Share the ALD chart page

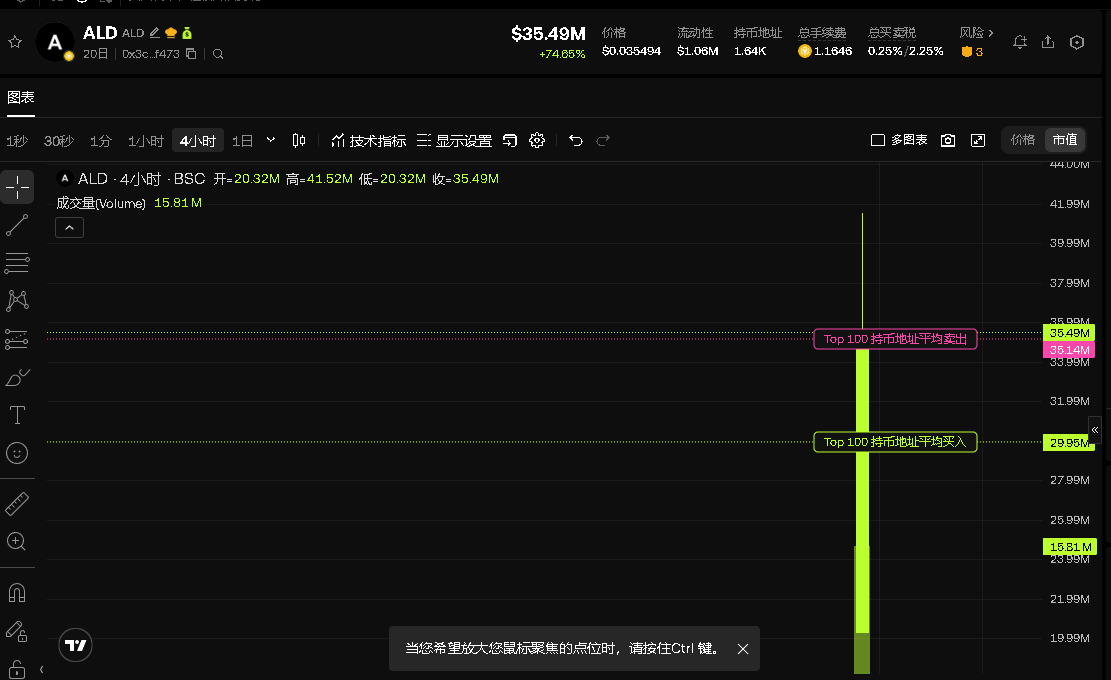[x=1048, y=42]
